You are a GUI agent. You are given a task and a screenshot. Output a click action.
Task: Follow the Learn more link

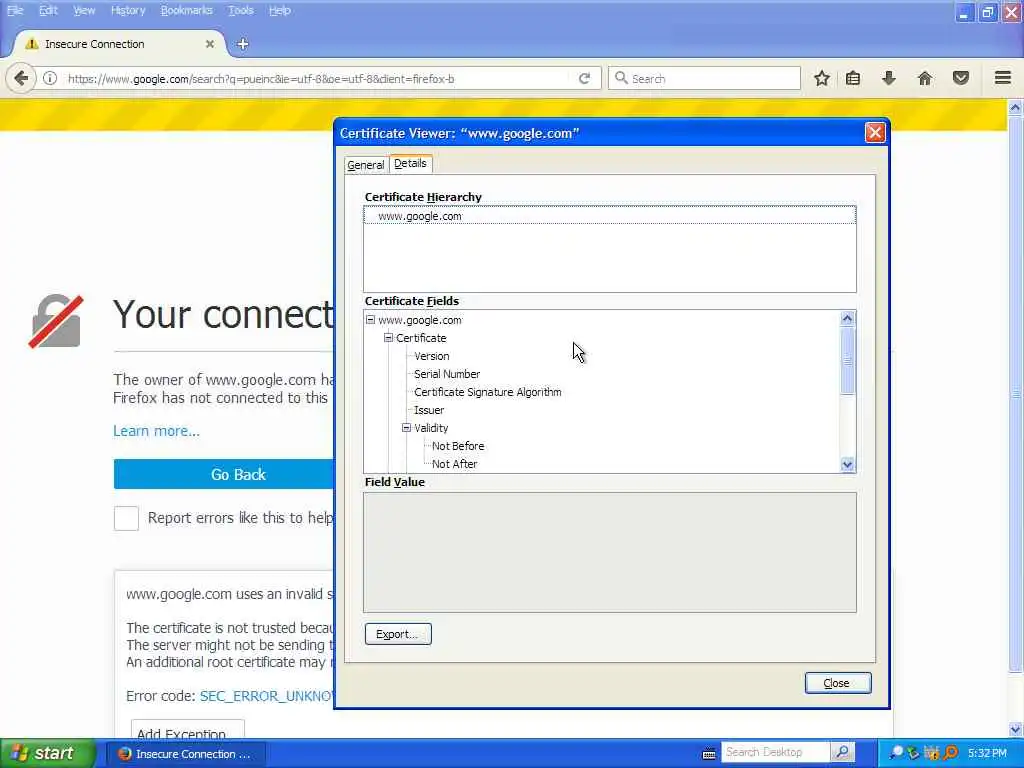(x=157, y=431)
